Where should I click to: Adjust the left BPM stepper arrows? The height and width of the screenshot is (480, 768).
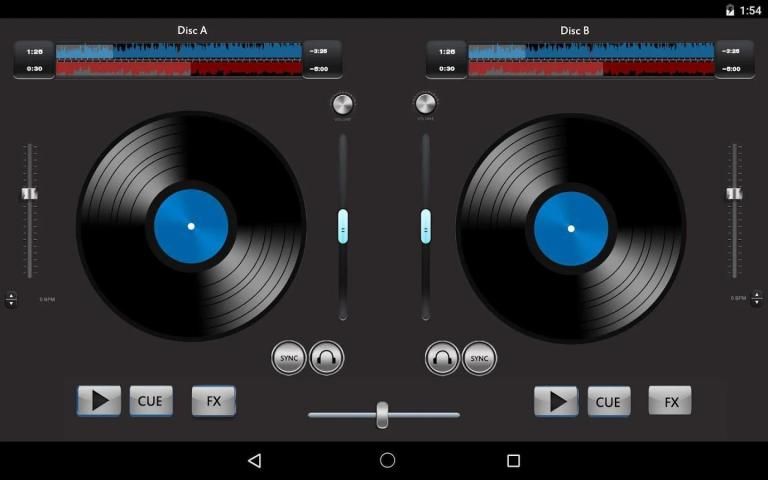click(11, 299)
